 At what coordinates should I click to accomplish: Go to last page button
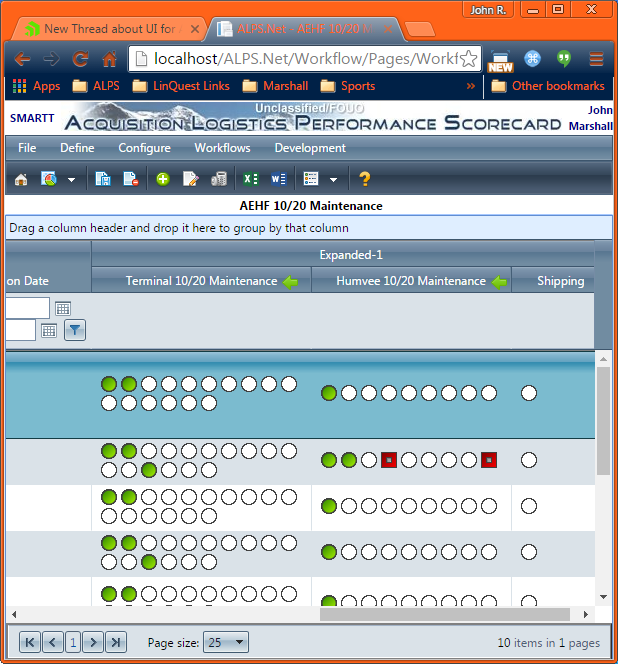(x=116, y=642)
